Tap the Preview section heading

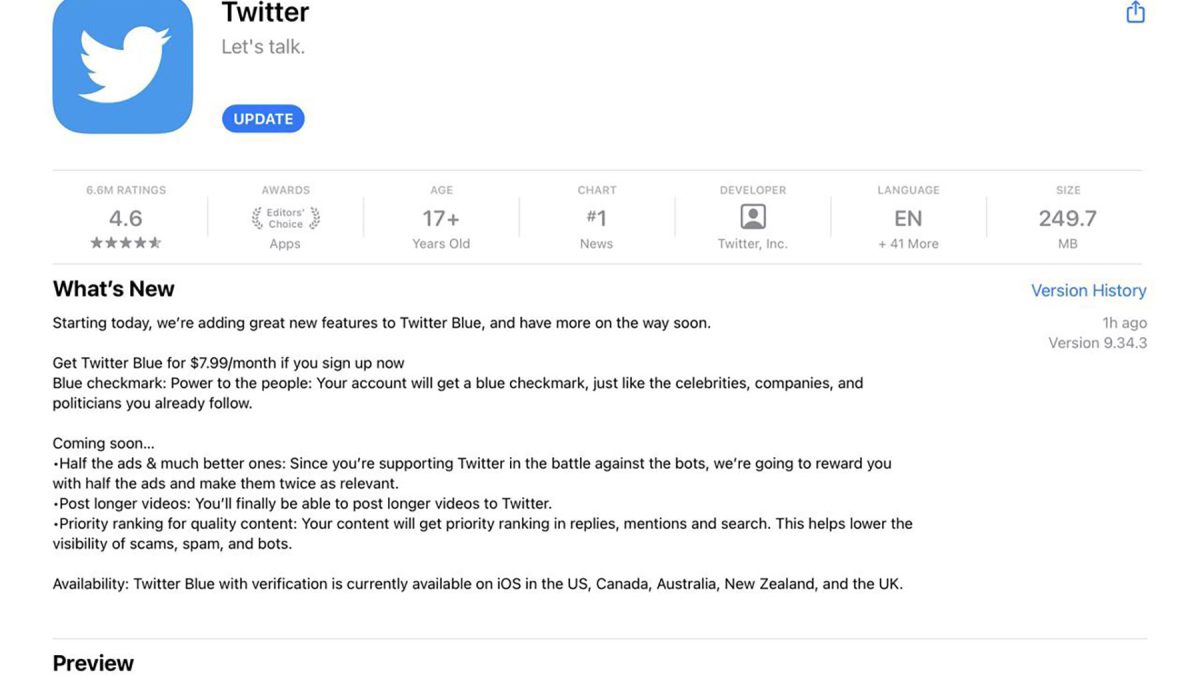coord(93,663)
